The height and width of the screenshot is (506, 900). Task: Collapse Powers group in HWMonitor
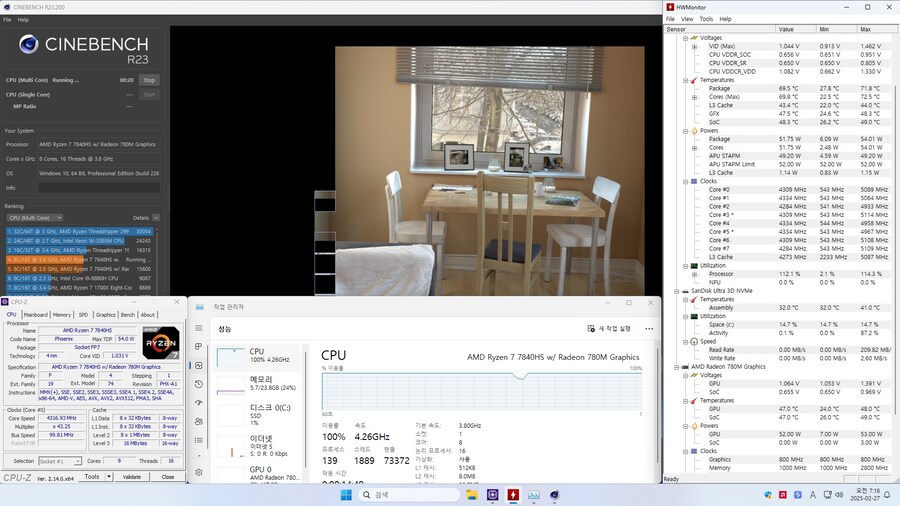point(685,131)
